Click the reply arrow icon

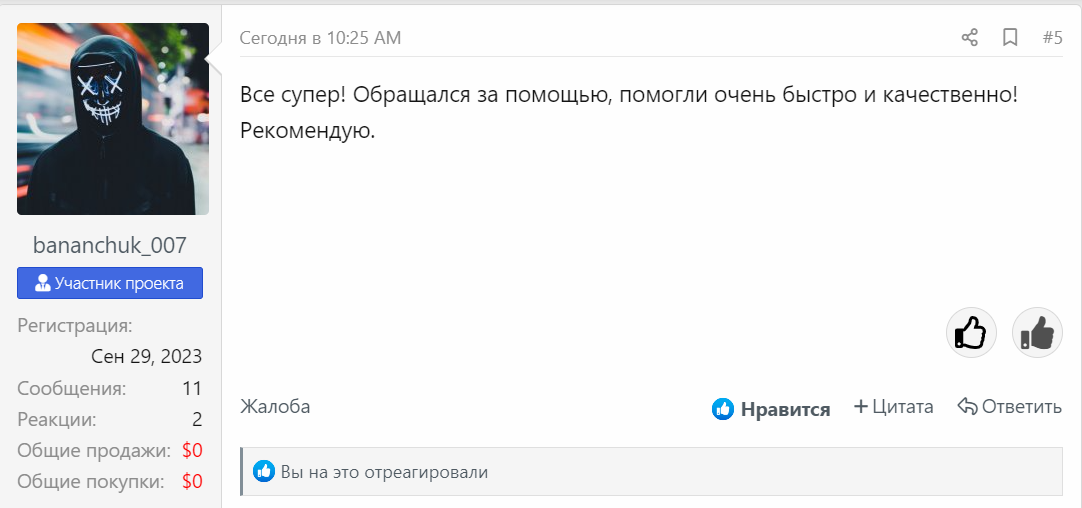coord(967,407)
